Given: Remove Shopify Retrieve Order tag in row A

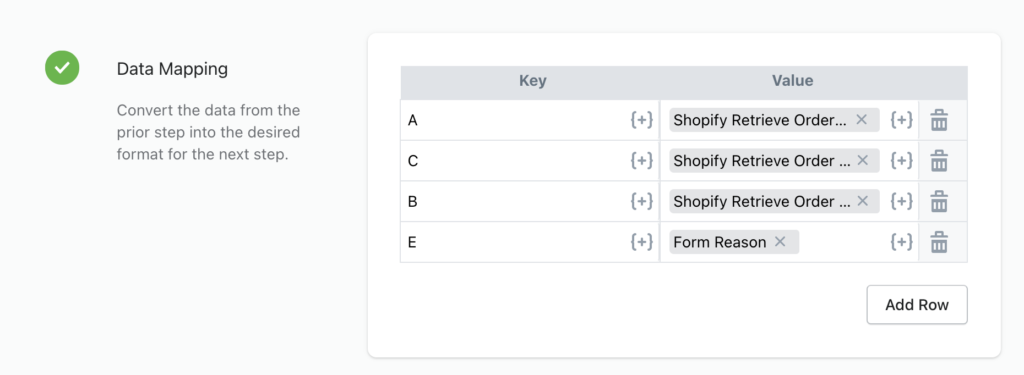Looking at the screenshot, I should [861, 120].
